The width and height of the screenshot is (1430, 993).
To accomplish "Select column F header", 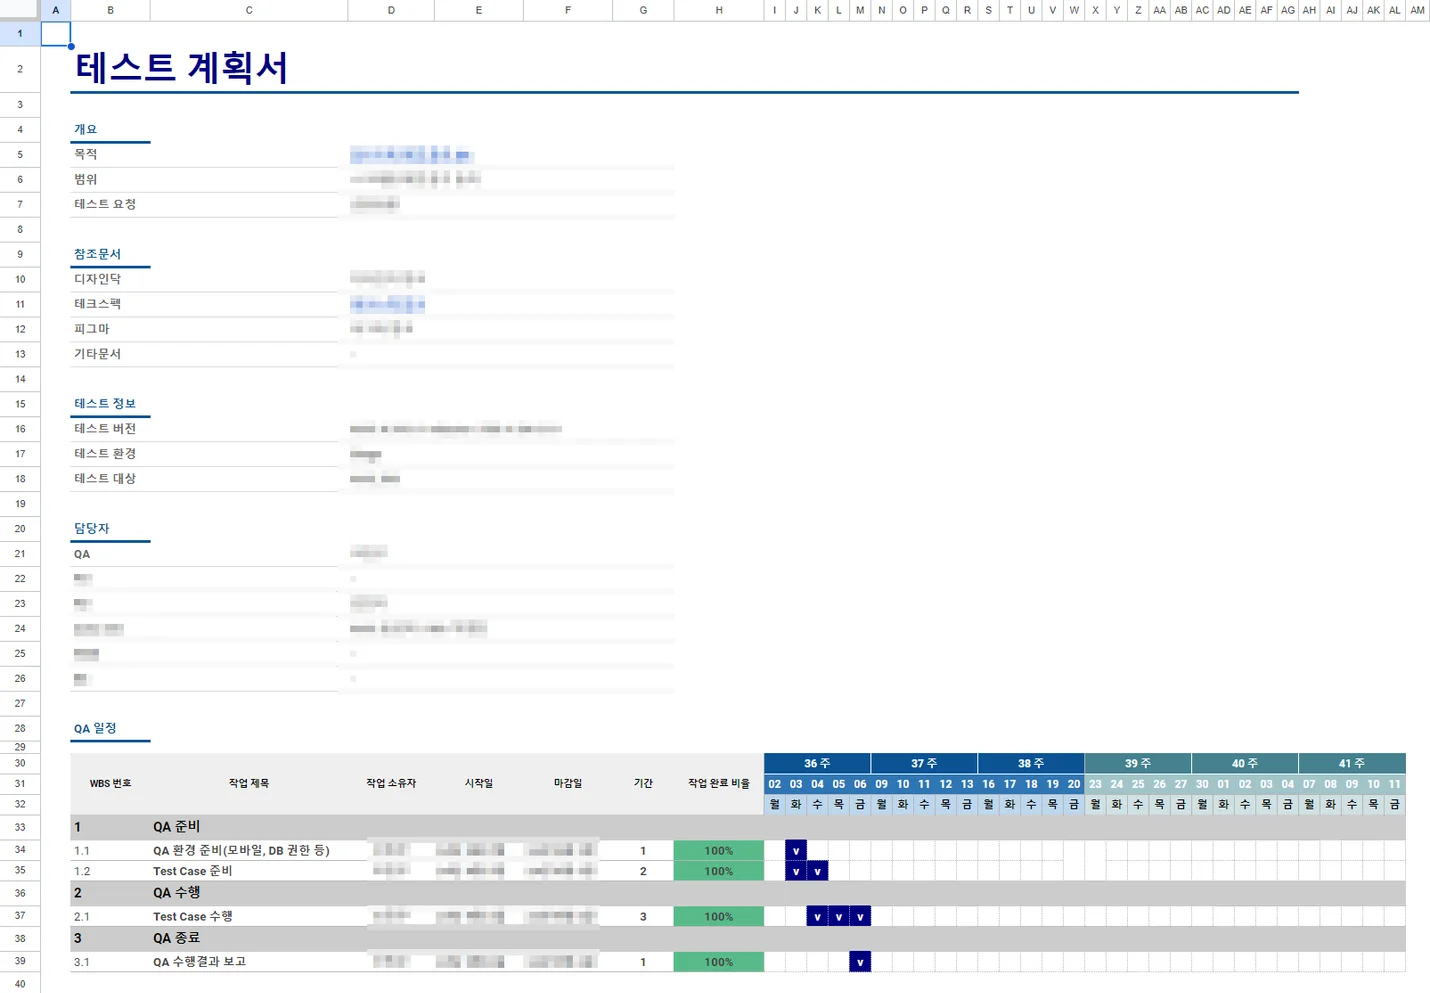I will coord(568,10).
